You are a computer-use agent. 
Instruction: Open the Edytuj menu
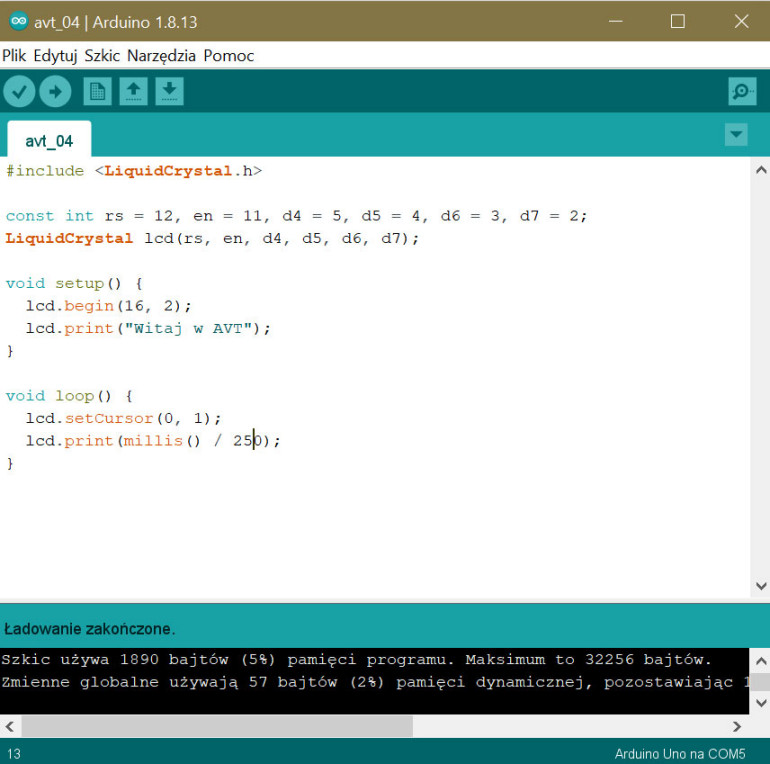pyautogui.click(x=55, y=55)
